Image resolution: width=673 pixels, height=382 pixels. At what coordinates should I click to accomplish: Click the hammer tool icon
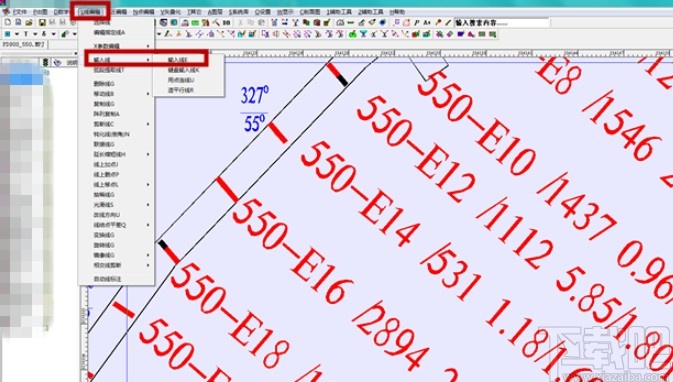coord(216,22)
